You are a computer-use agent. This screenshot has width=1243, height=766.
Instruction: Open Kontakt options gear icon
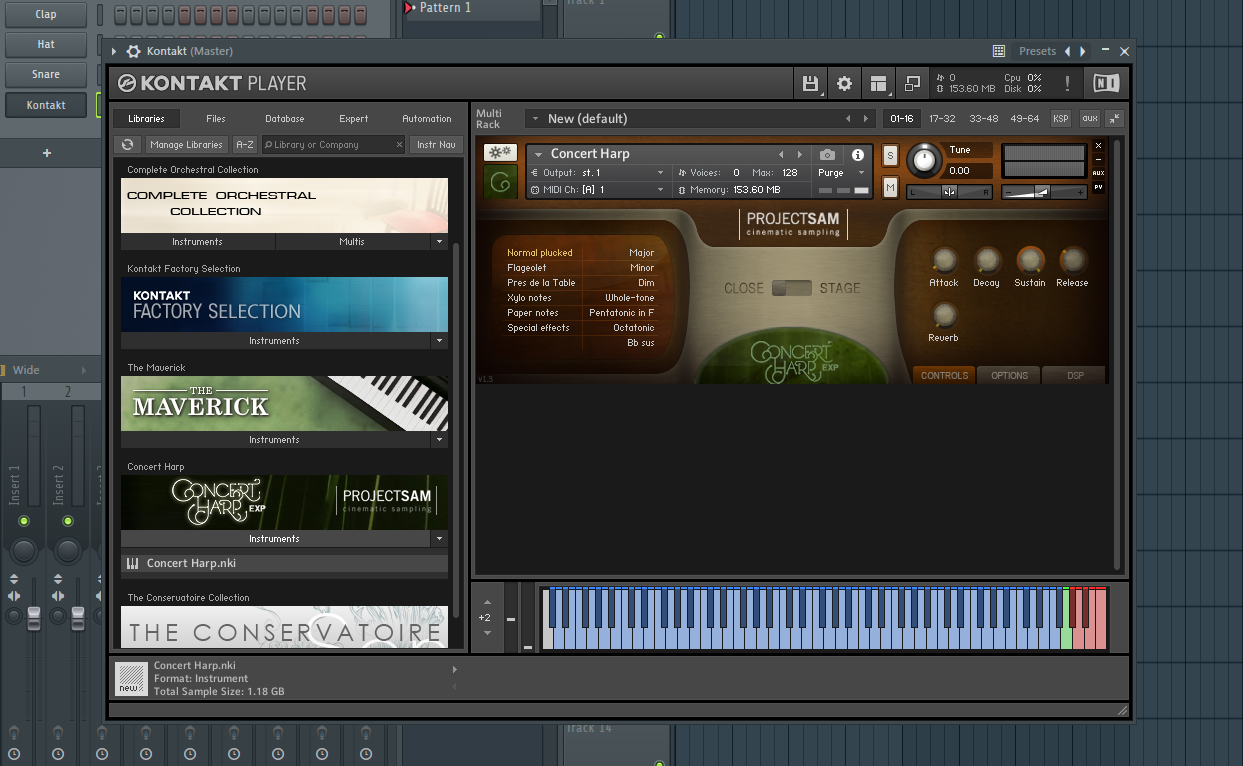(x=844, y=84)
